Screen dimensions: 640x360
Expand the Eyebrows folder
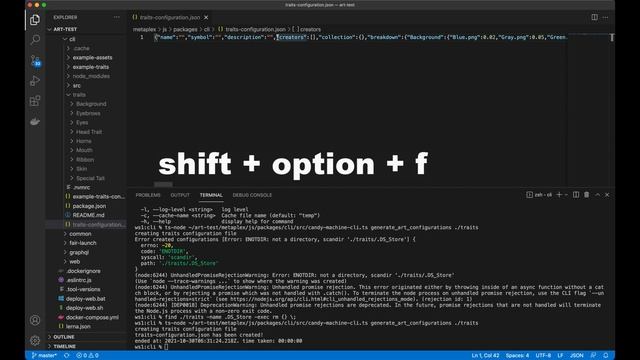pyautogui.click(x=86, y=113)
